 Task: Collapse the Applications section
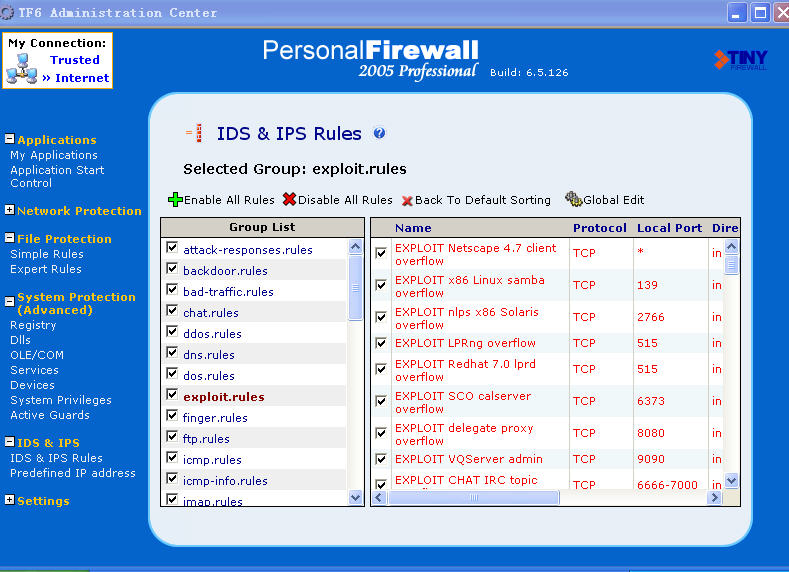point(10,139)
